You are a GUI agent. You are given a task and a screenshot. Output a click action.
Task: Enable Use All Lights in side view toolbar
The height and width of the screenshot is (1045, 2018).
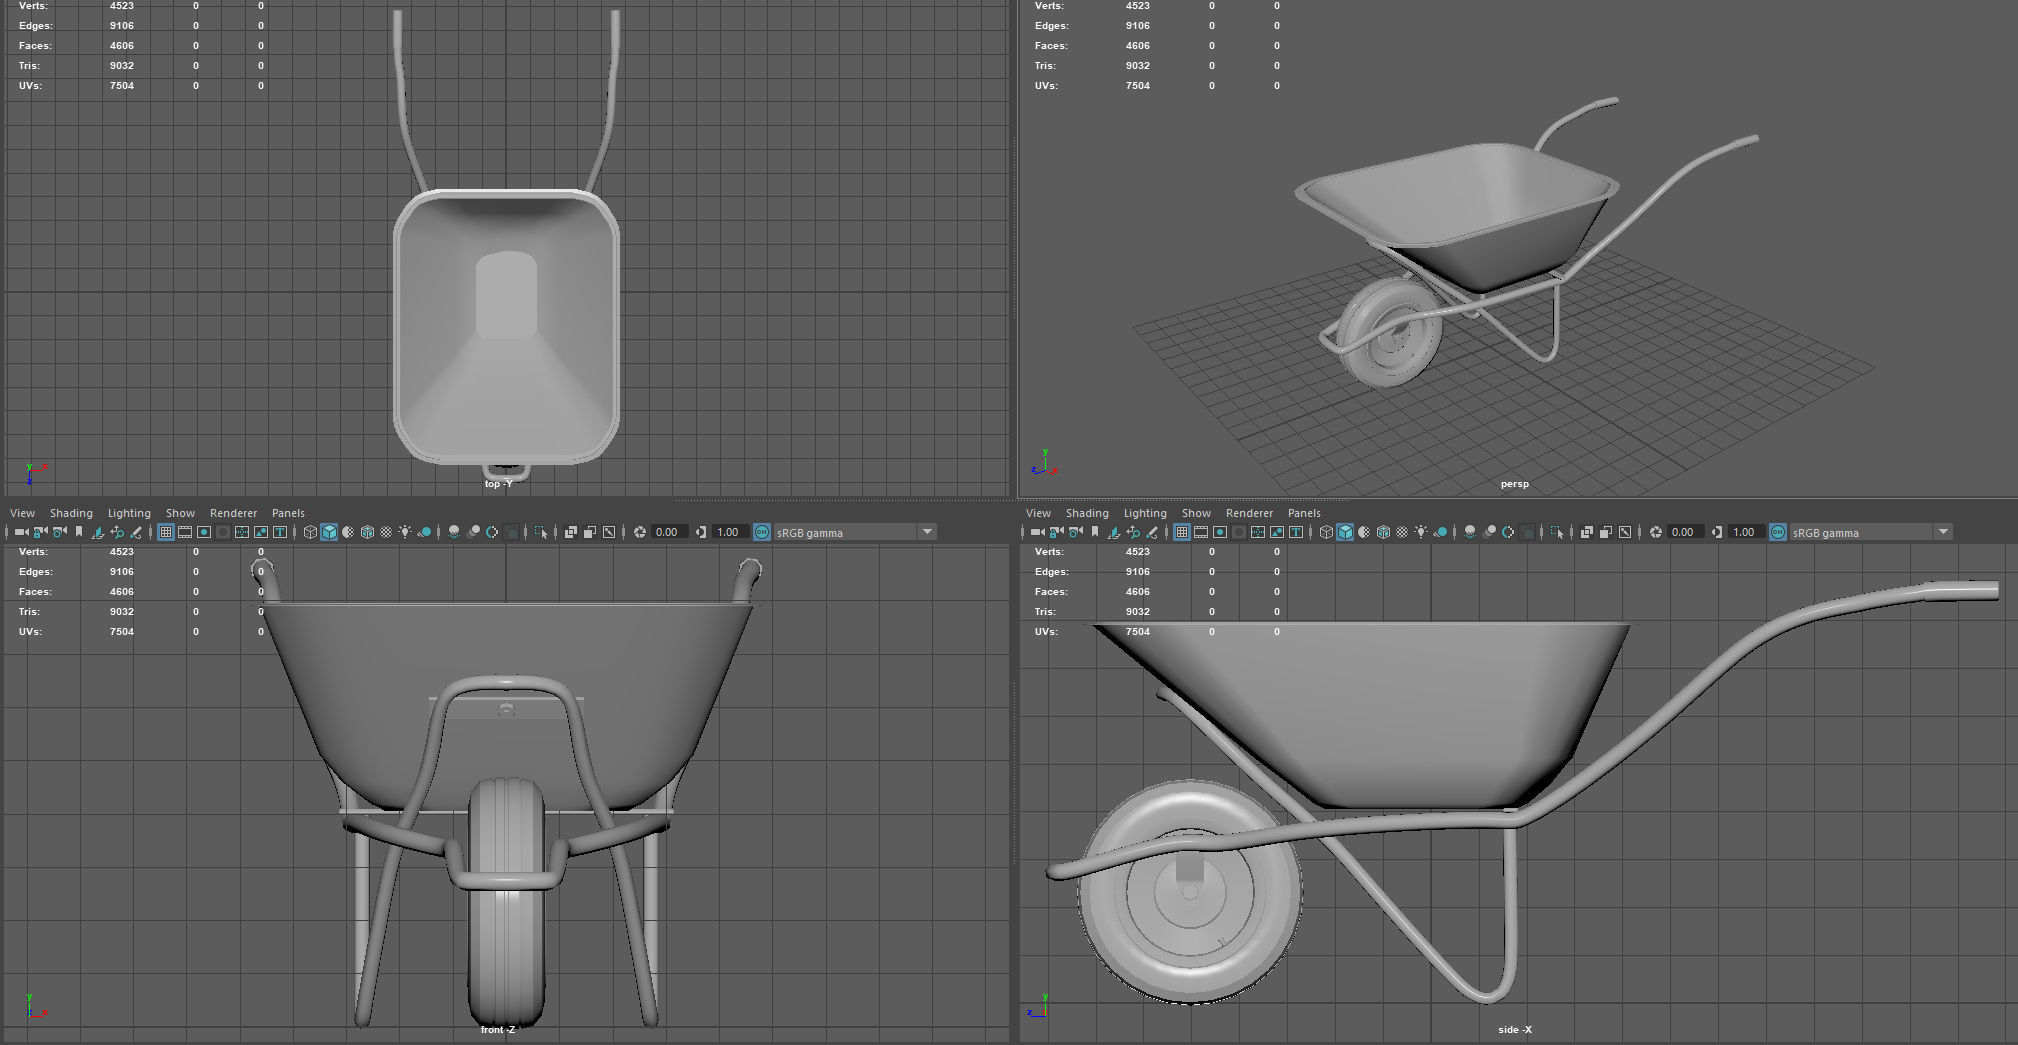pyautogui.click(x=1421, y=532)
